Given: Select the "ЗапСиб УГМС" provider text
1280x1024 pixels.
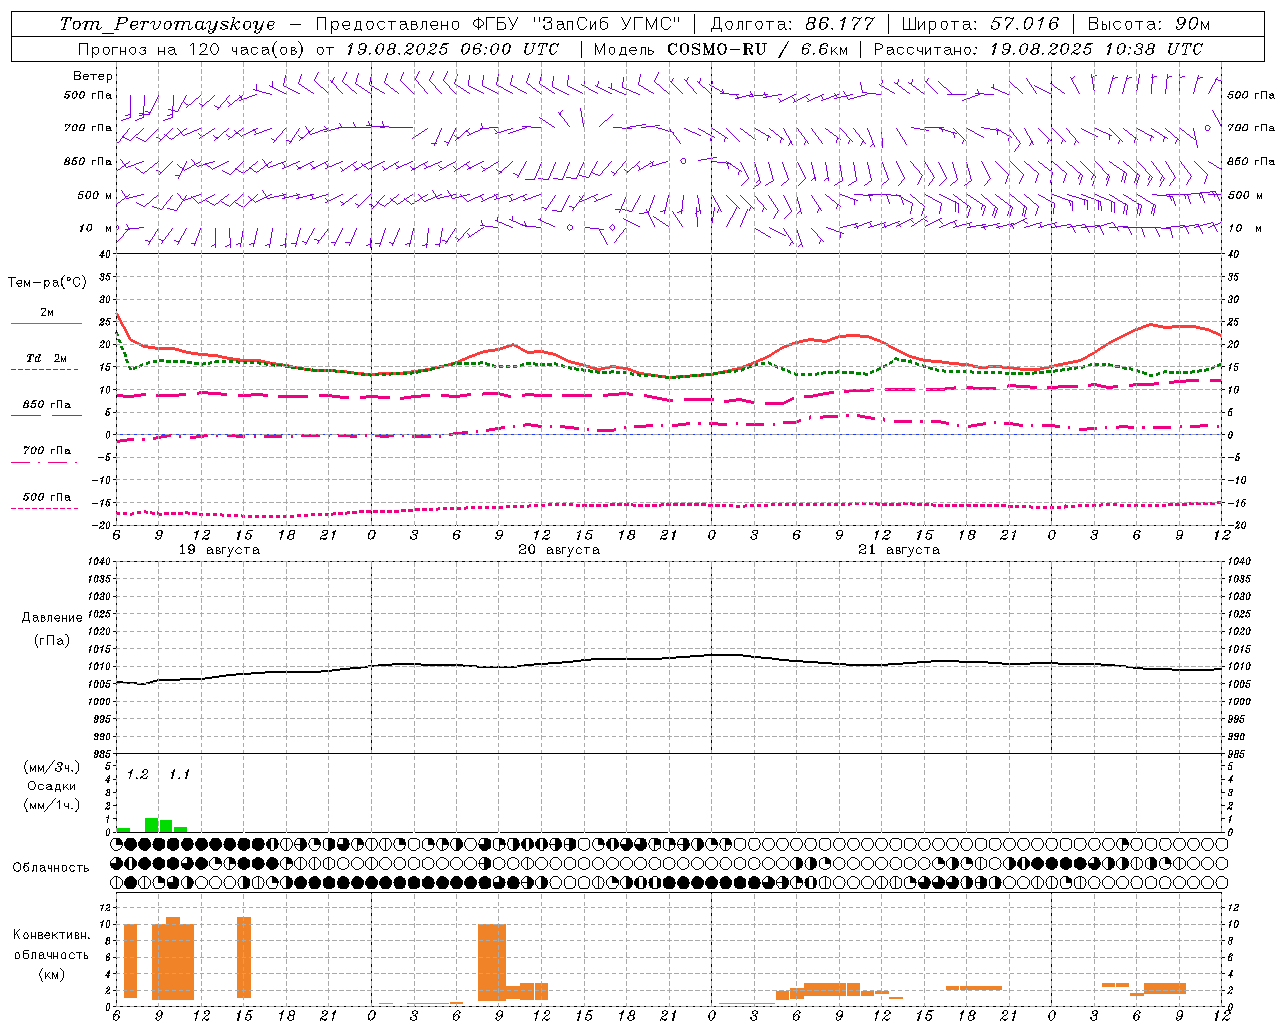Looking at the screenshot, I should tap(608, 24).
